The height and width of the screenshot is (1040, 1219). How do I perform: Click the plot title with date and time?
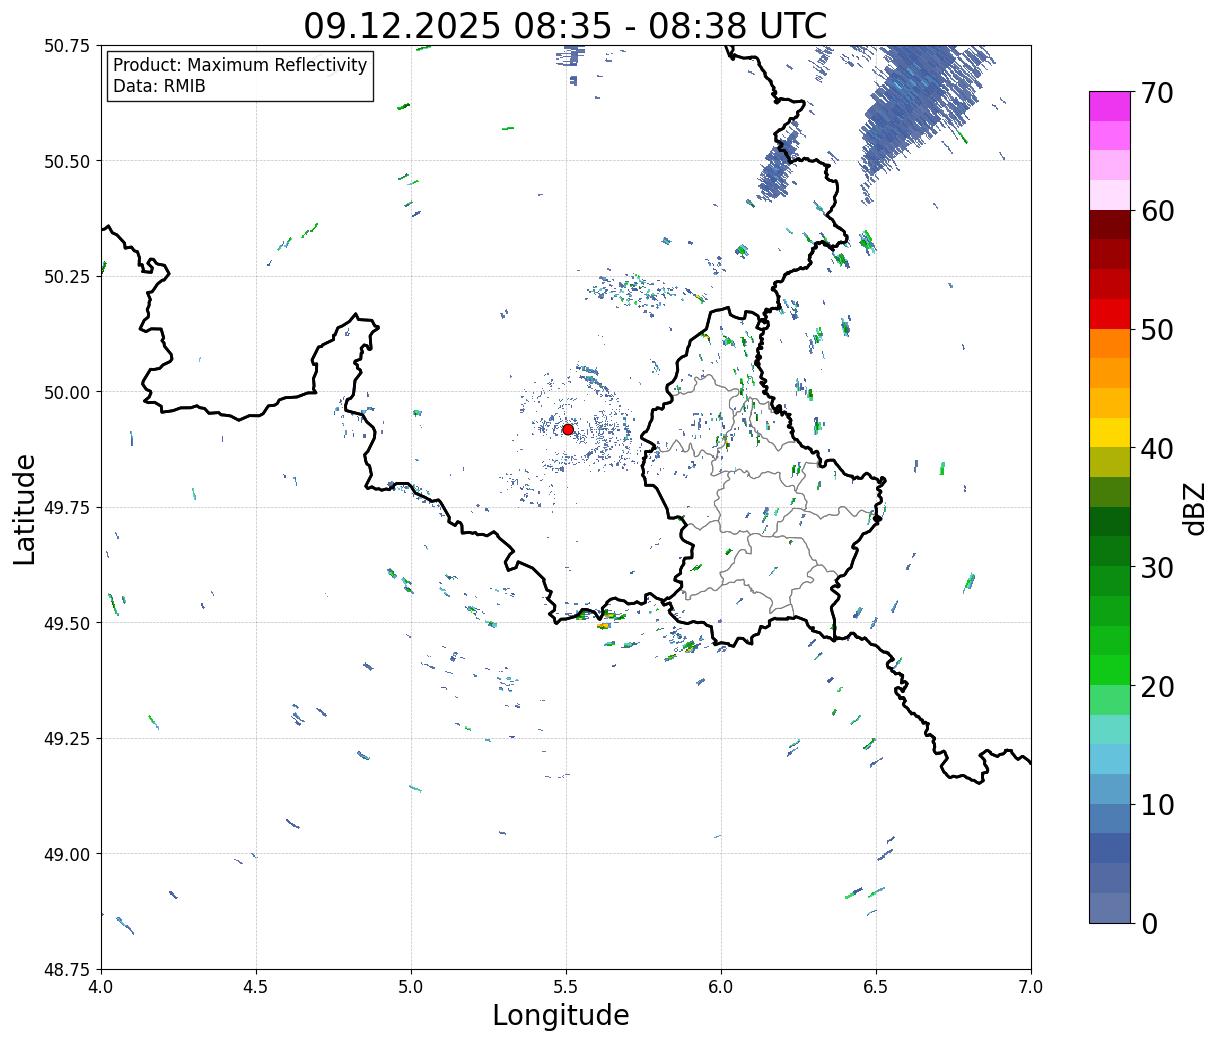[x=565, y=25]
